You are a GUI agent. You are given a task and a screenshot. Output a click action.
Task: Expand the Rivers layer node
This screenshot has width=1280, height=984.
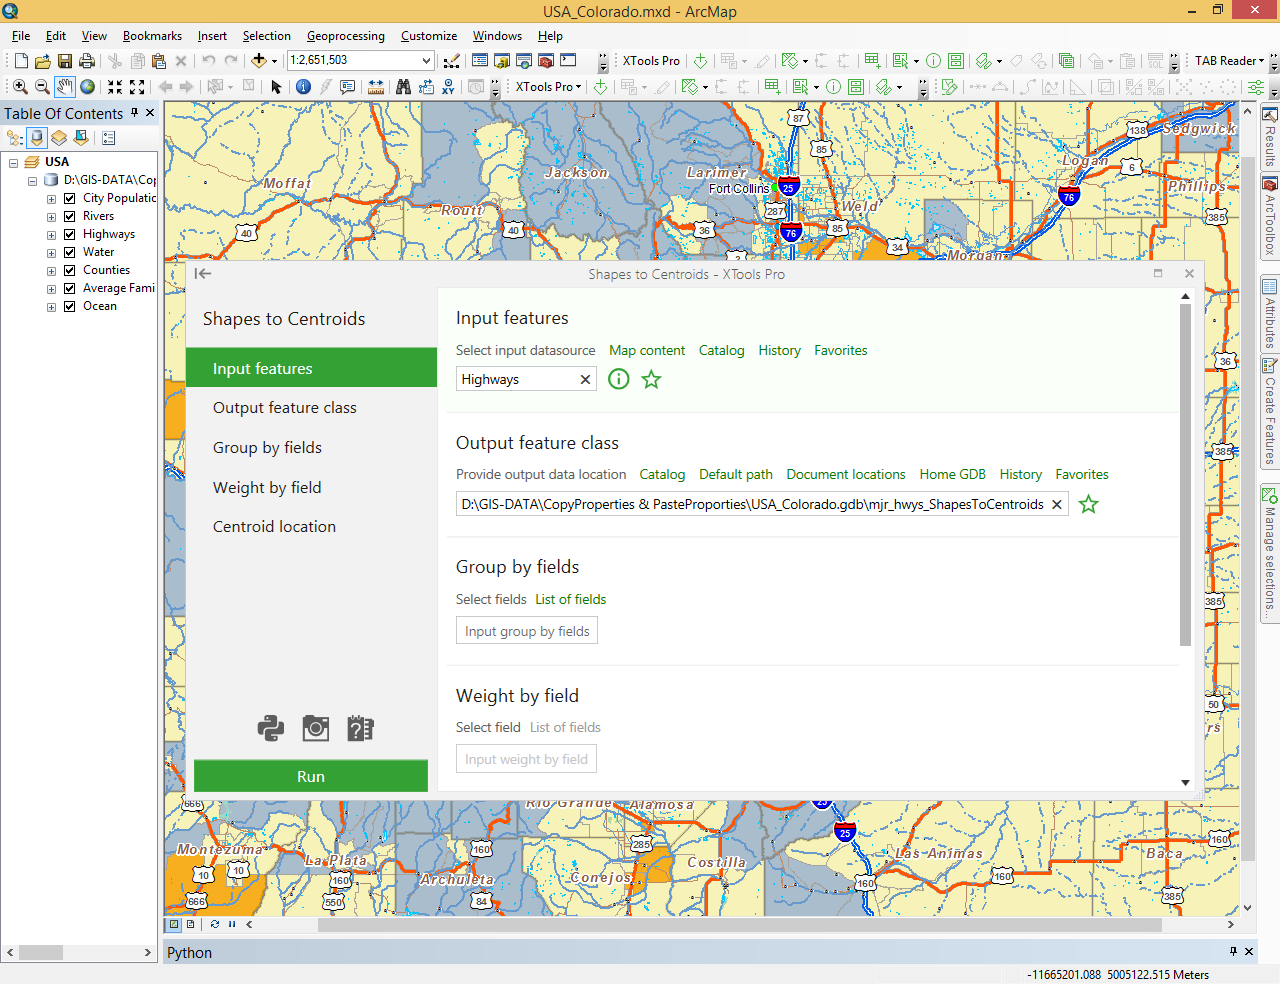[x=51, y=216]
